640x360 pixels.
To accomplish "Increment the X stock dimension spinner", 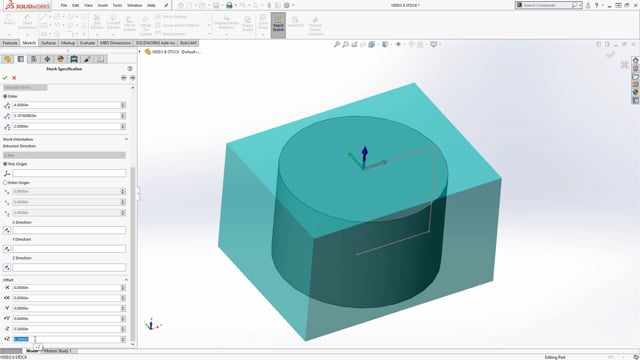I will (123, 104).
